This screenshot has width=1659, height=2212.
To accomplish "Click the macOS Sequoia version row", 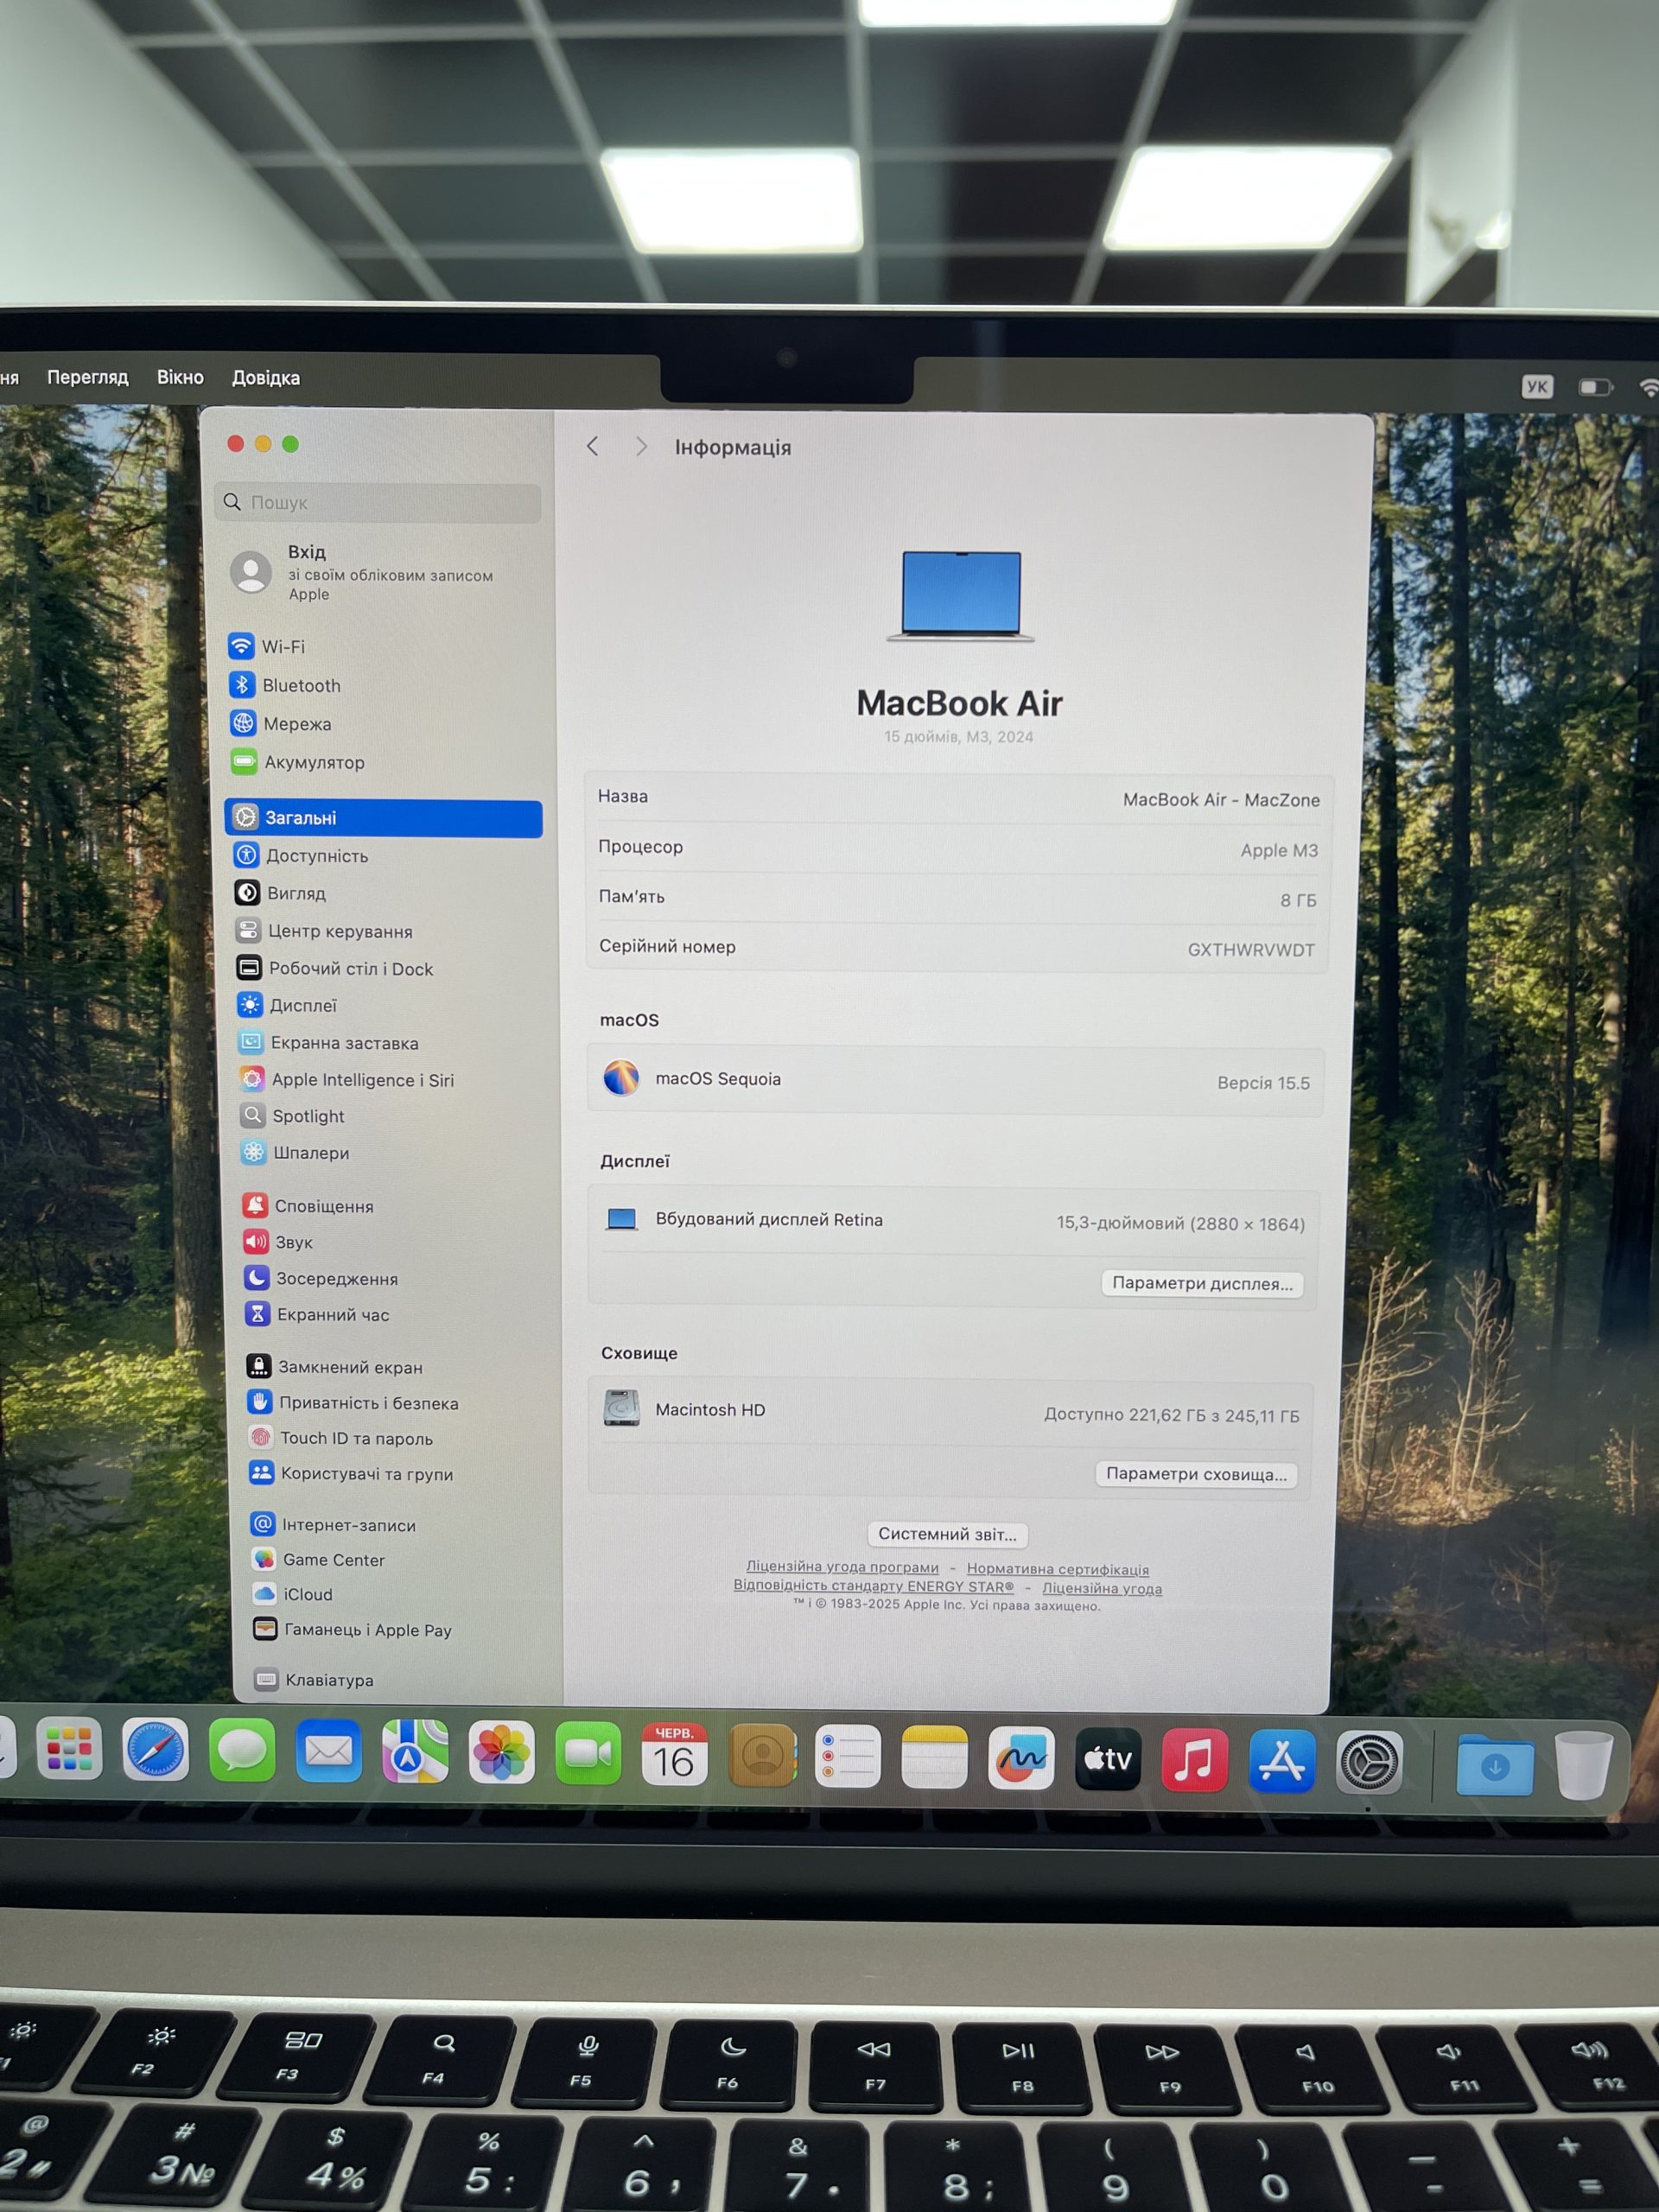I will pos(956,1080).
